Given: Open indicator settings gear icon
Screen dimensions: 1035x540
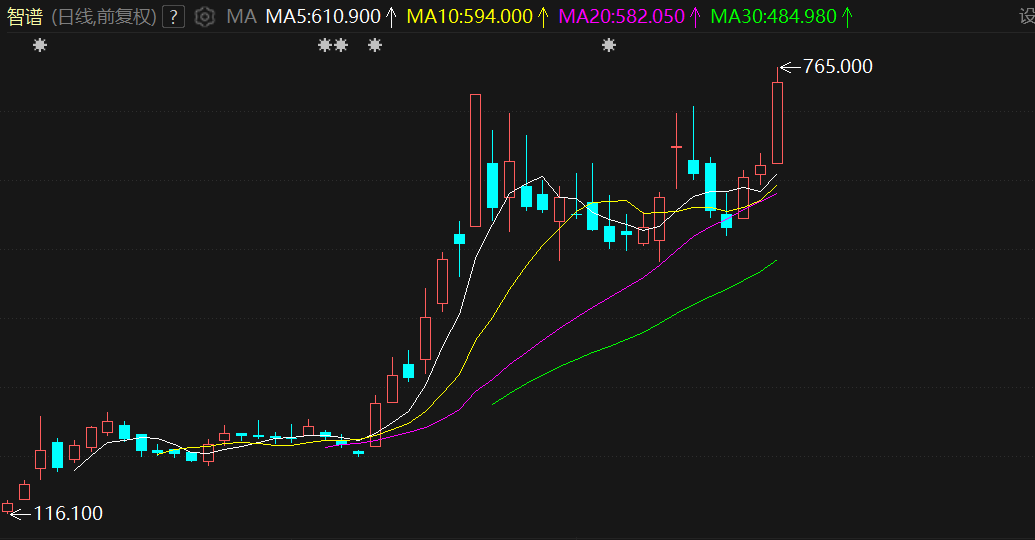Looking at the screenshot, I should [205, 16].
